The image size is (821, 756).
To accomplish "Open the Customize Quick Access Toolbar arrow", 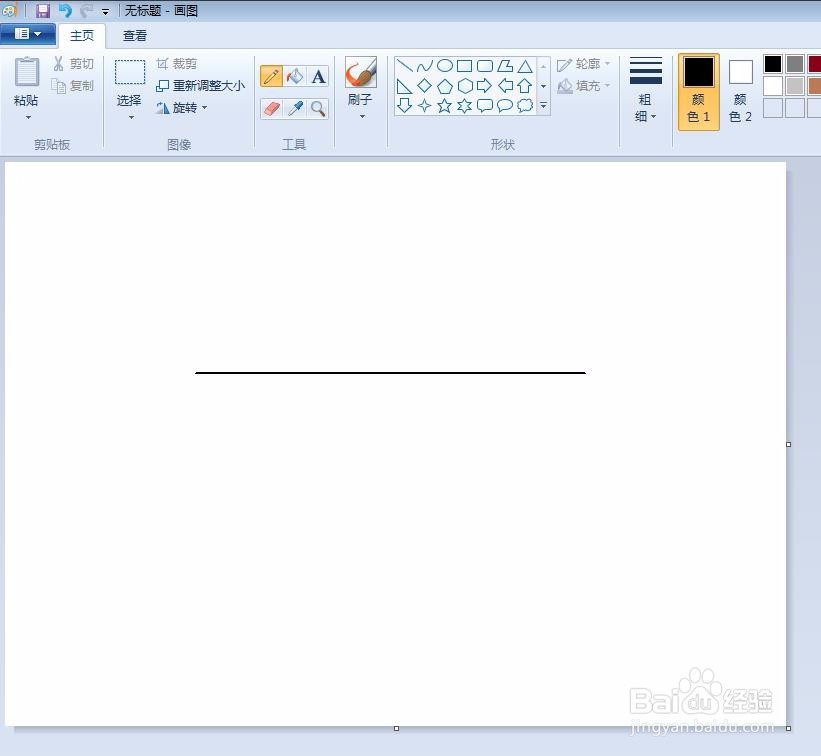I will (105, 12).
